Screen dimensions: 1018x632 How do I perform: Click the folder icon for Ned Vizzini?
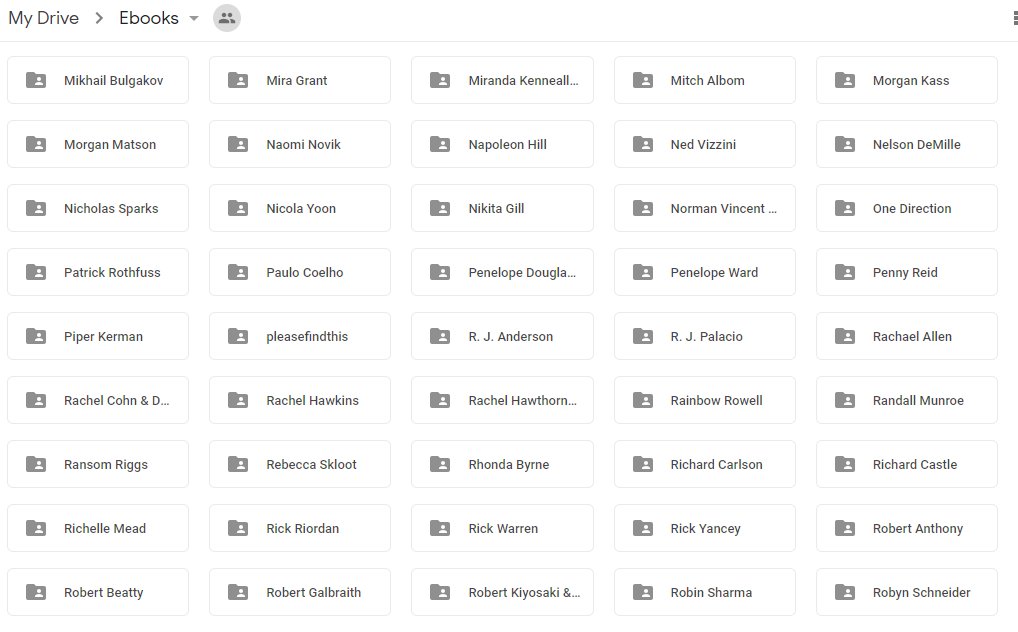pos(643,144)
